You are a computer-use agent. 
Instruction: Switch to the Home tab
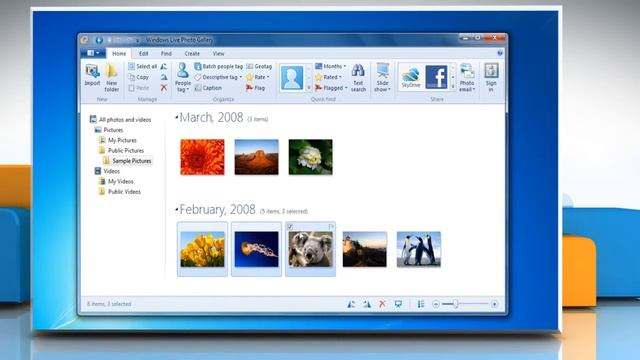[119, 53]
